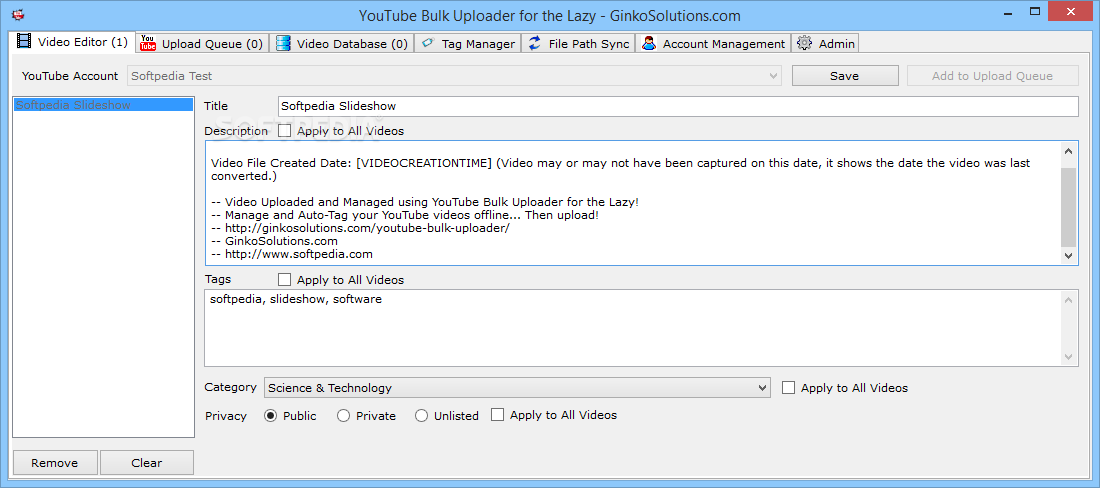Select the Private privacy option

point(343,415)
